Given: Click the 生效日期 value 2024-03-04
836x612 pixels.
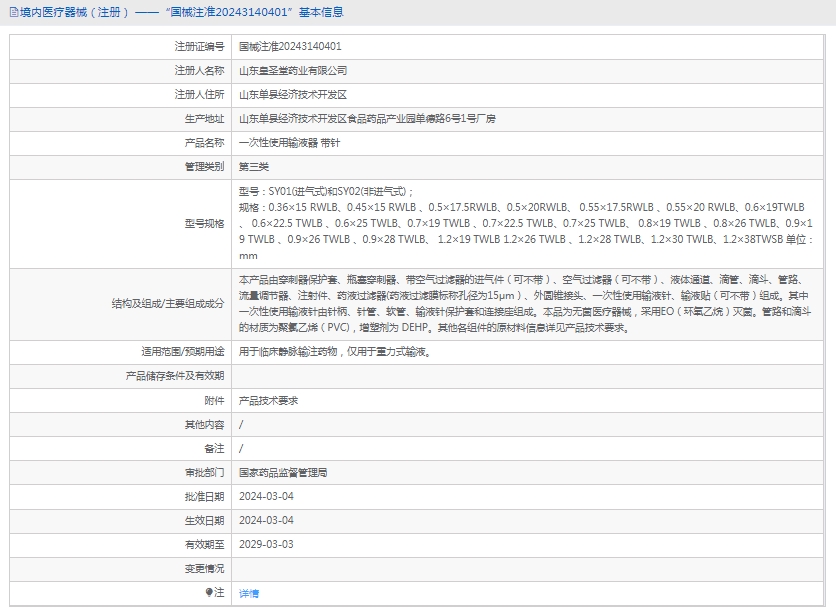Looking at the screenshot, I should [266, 520].
